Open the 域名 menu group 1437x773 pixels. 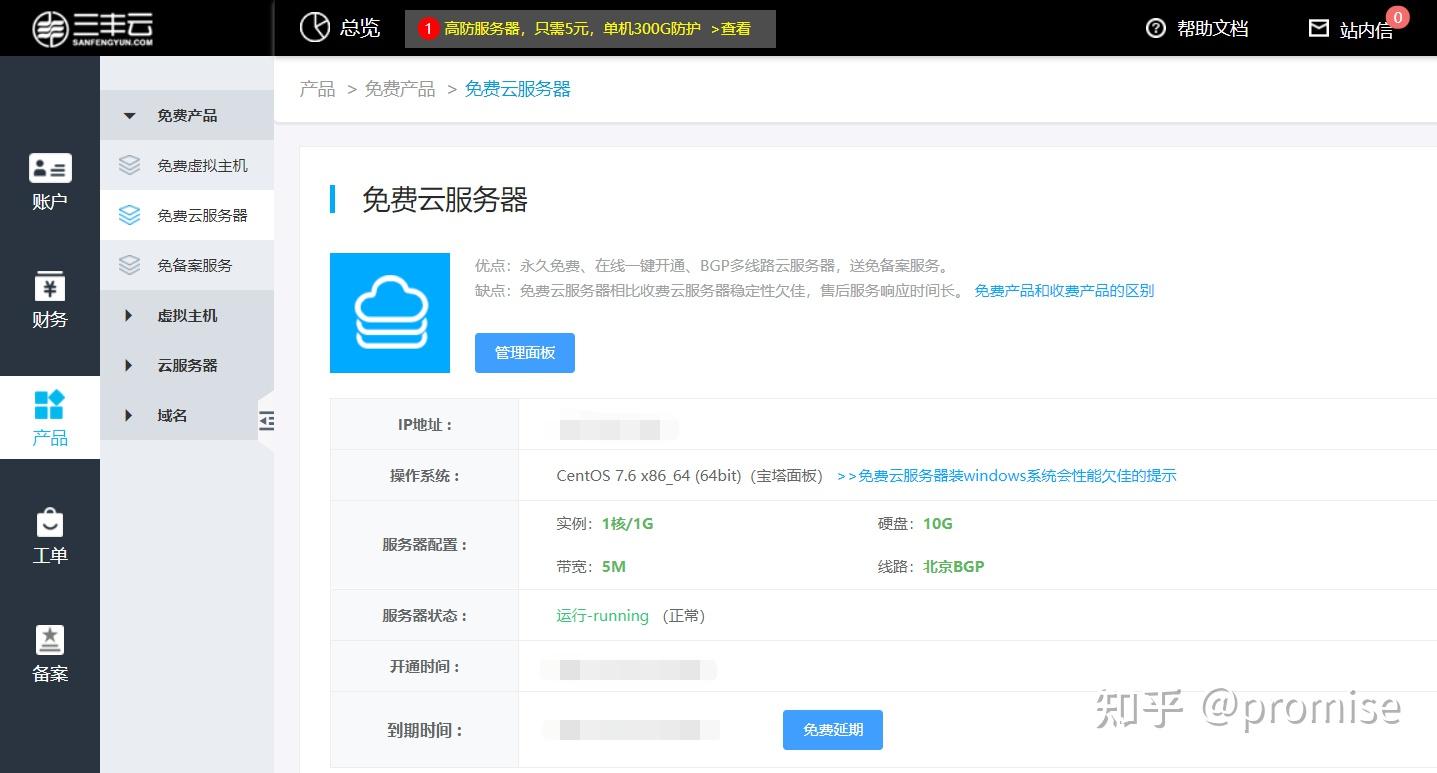click(x=187, y=415)
